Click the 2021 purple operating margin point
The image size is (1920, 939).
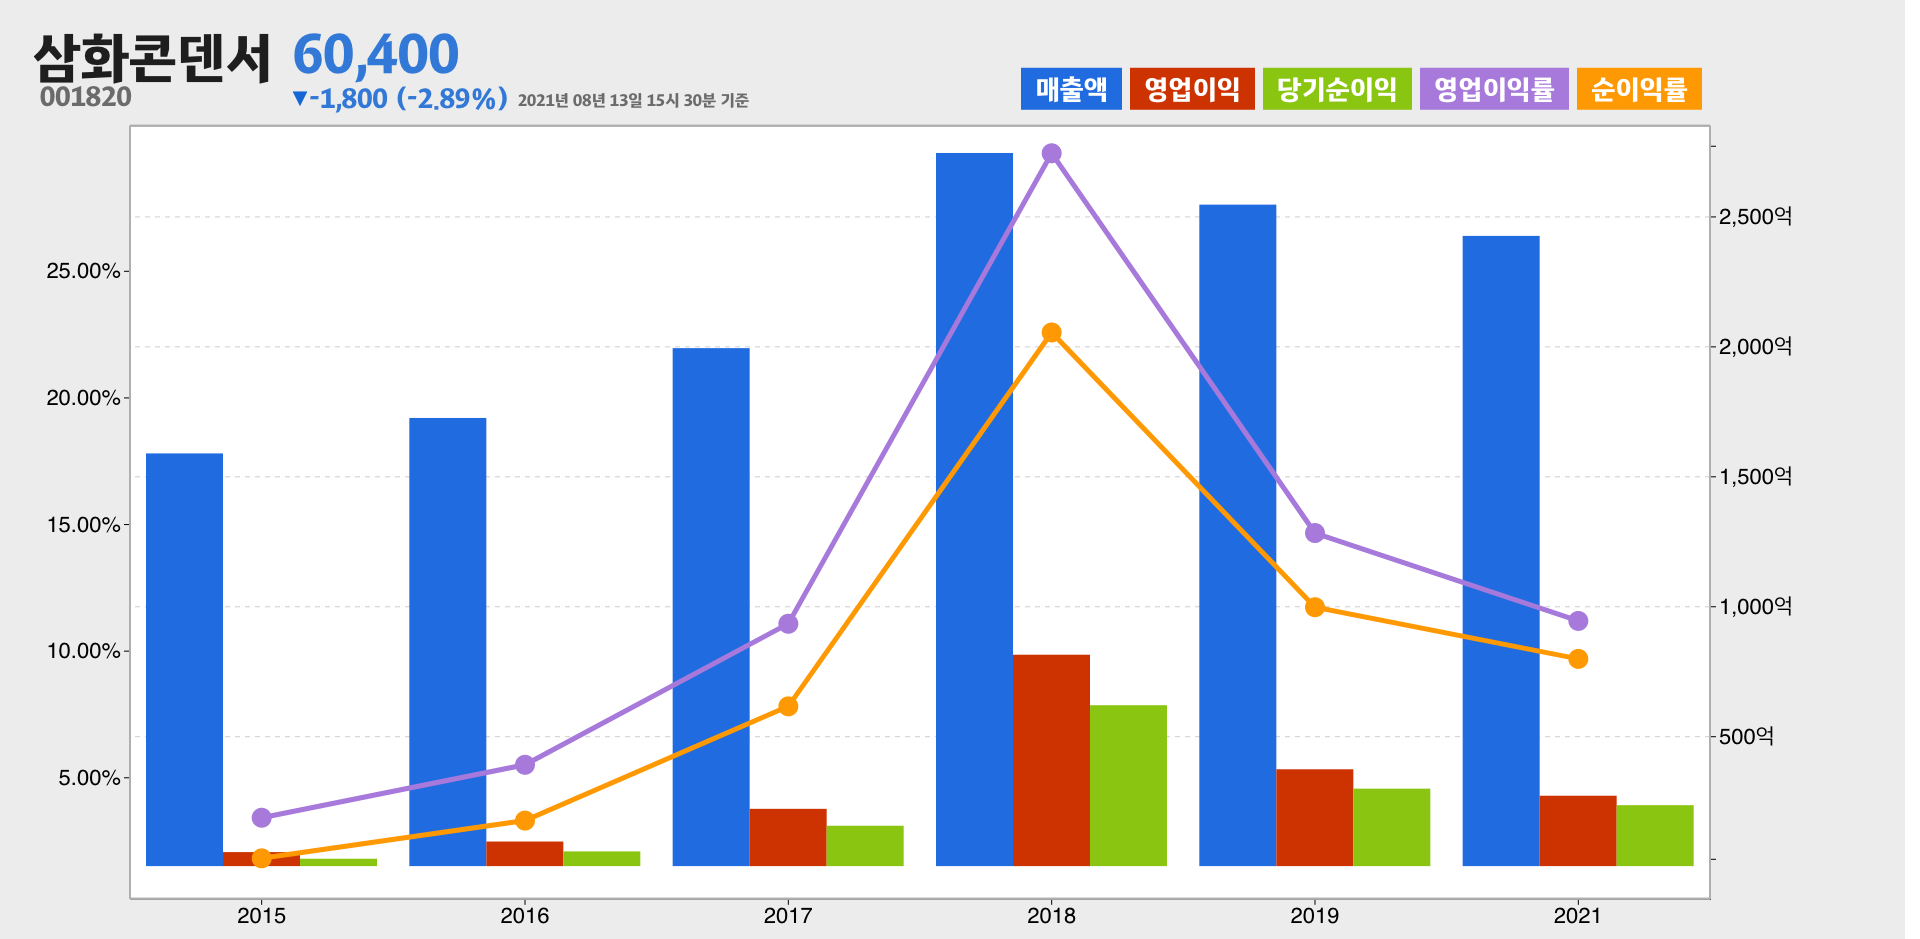(1578, 621)
